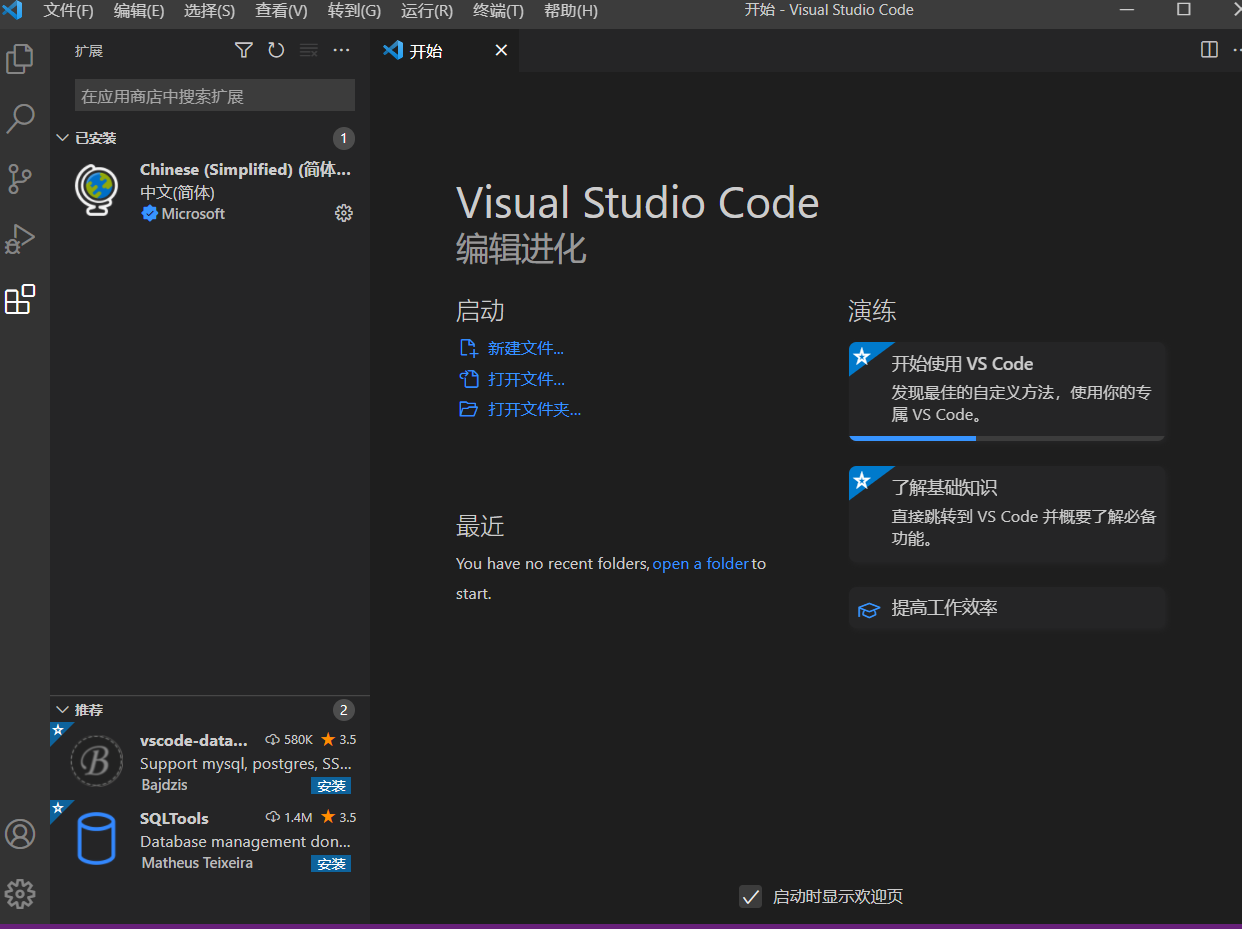Image resolution: width=1242 pixels, height=929 pixels.
Task: Open the Source Control view icon
Action: pyautogui.click(x=20, y=179)
